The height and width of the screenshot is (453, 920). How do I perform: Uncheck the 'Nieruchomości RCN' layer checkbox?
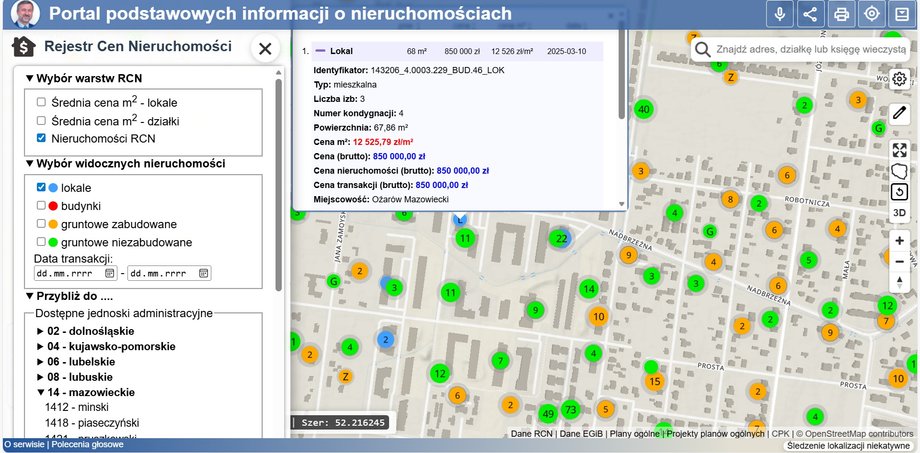(x=41, y=138)
